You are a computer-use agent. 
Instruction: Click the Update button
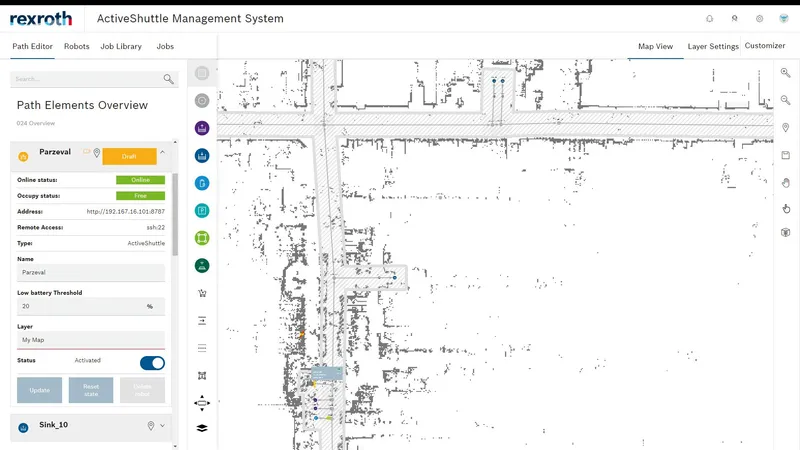39,390
